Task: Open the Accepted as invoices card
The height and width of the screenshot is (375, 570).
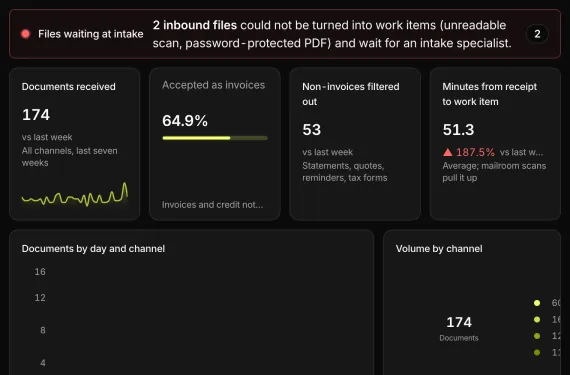Action: click(x=215, y=144)
